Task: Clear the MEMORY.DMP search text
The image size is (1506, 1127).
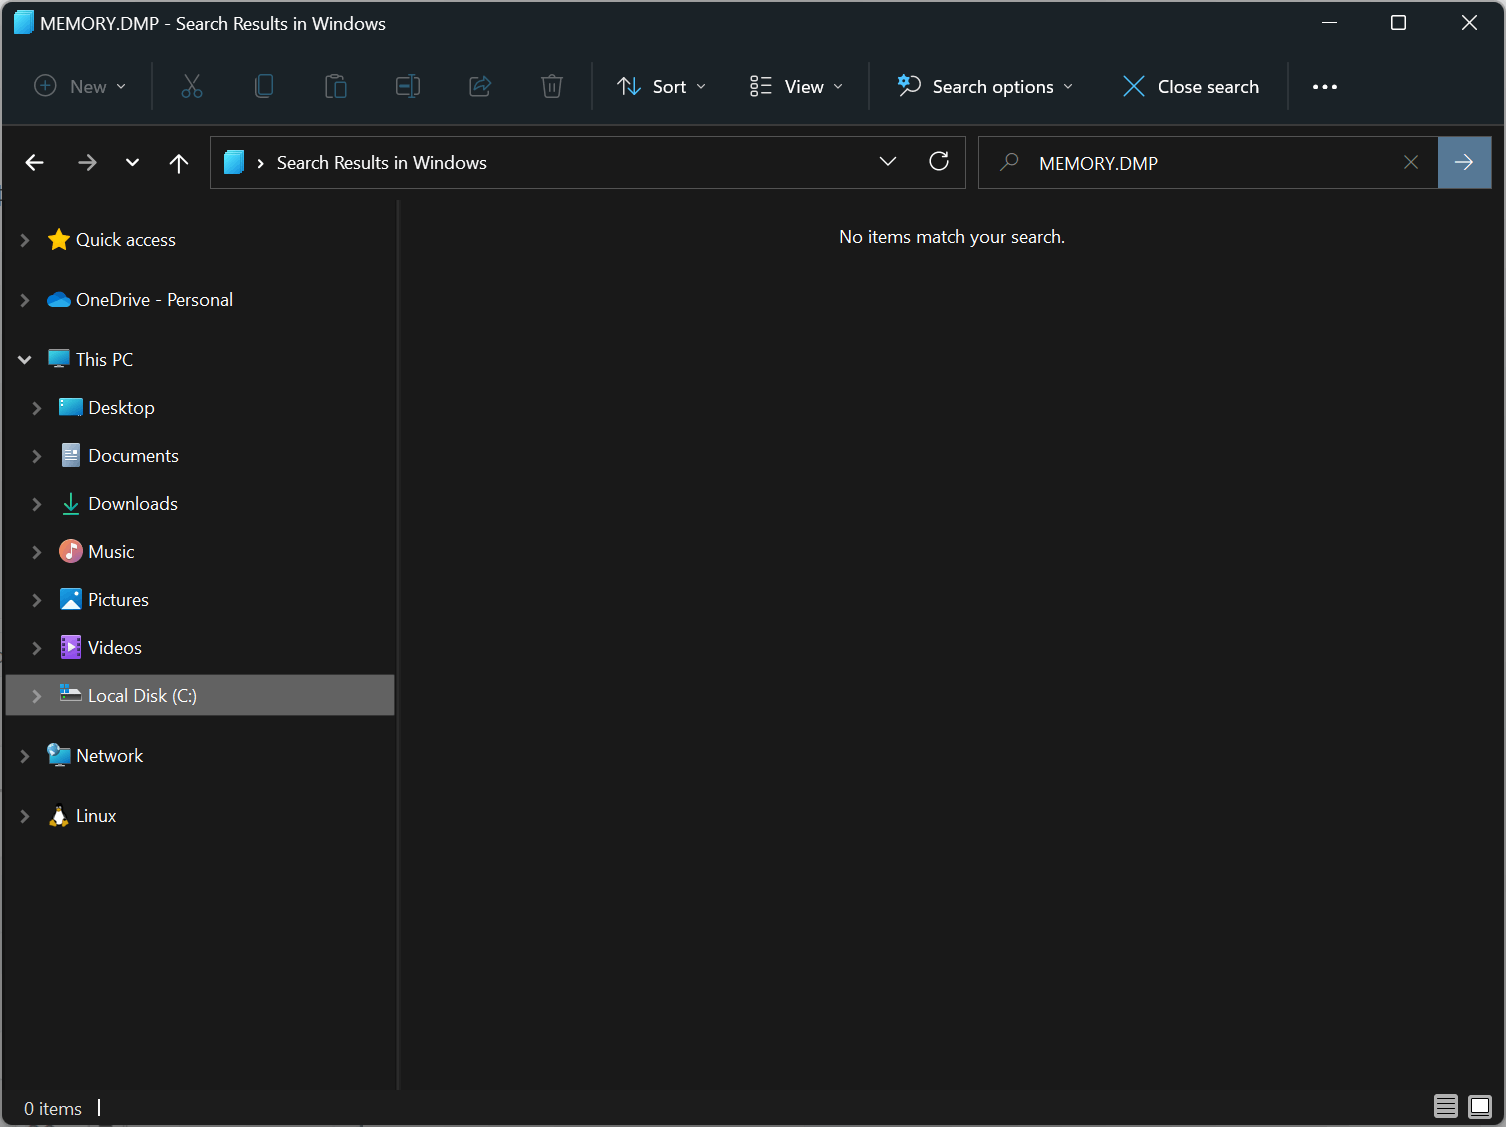Action: [1411, 162]
